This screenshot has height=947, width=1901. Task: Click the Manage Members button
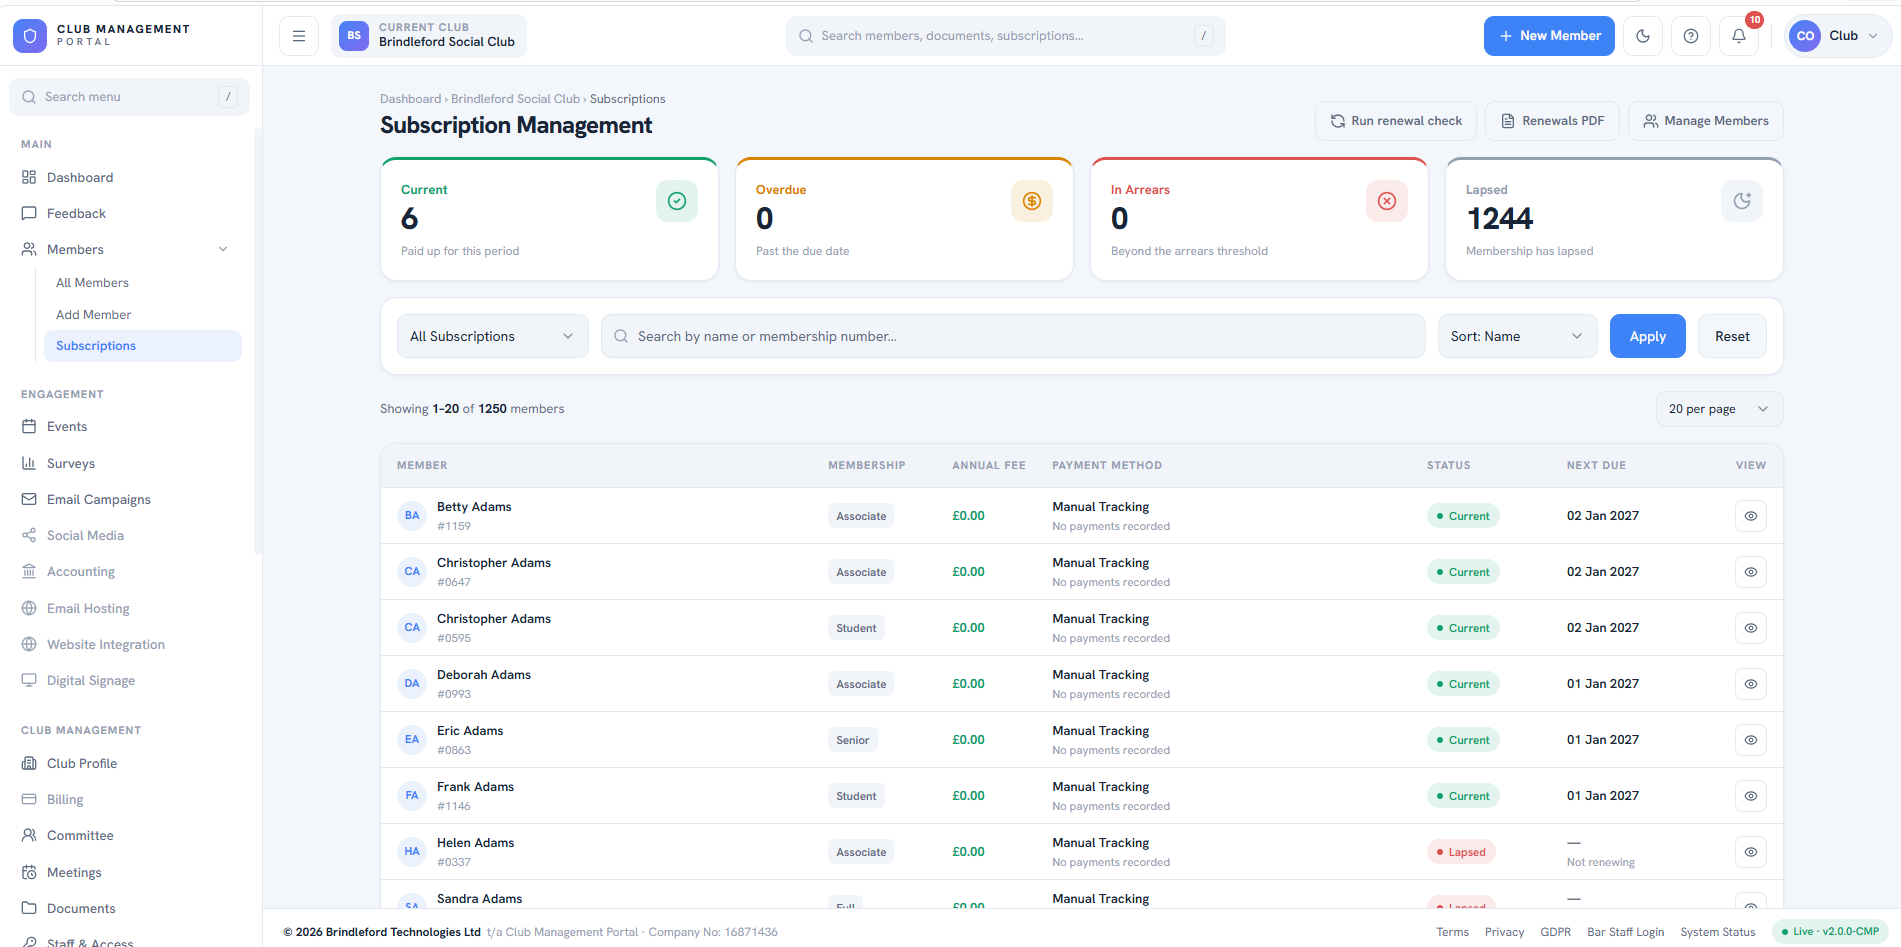1706,121
